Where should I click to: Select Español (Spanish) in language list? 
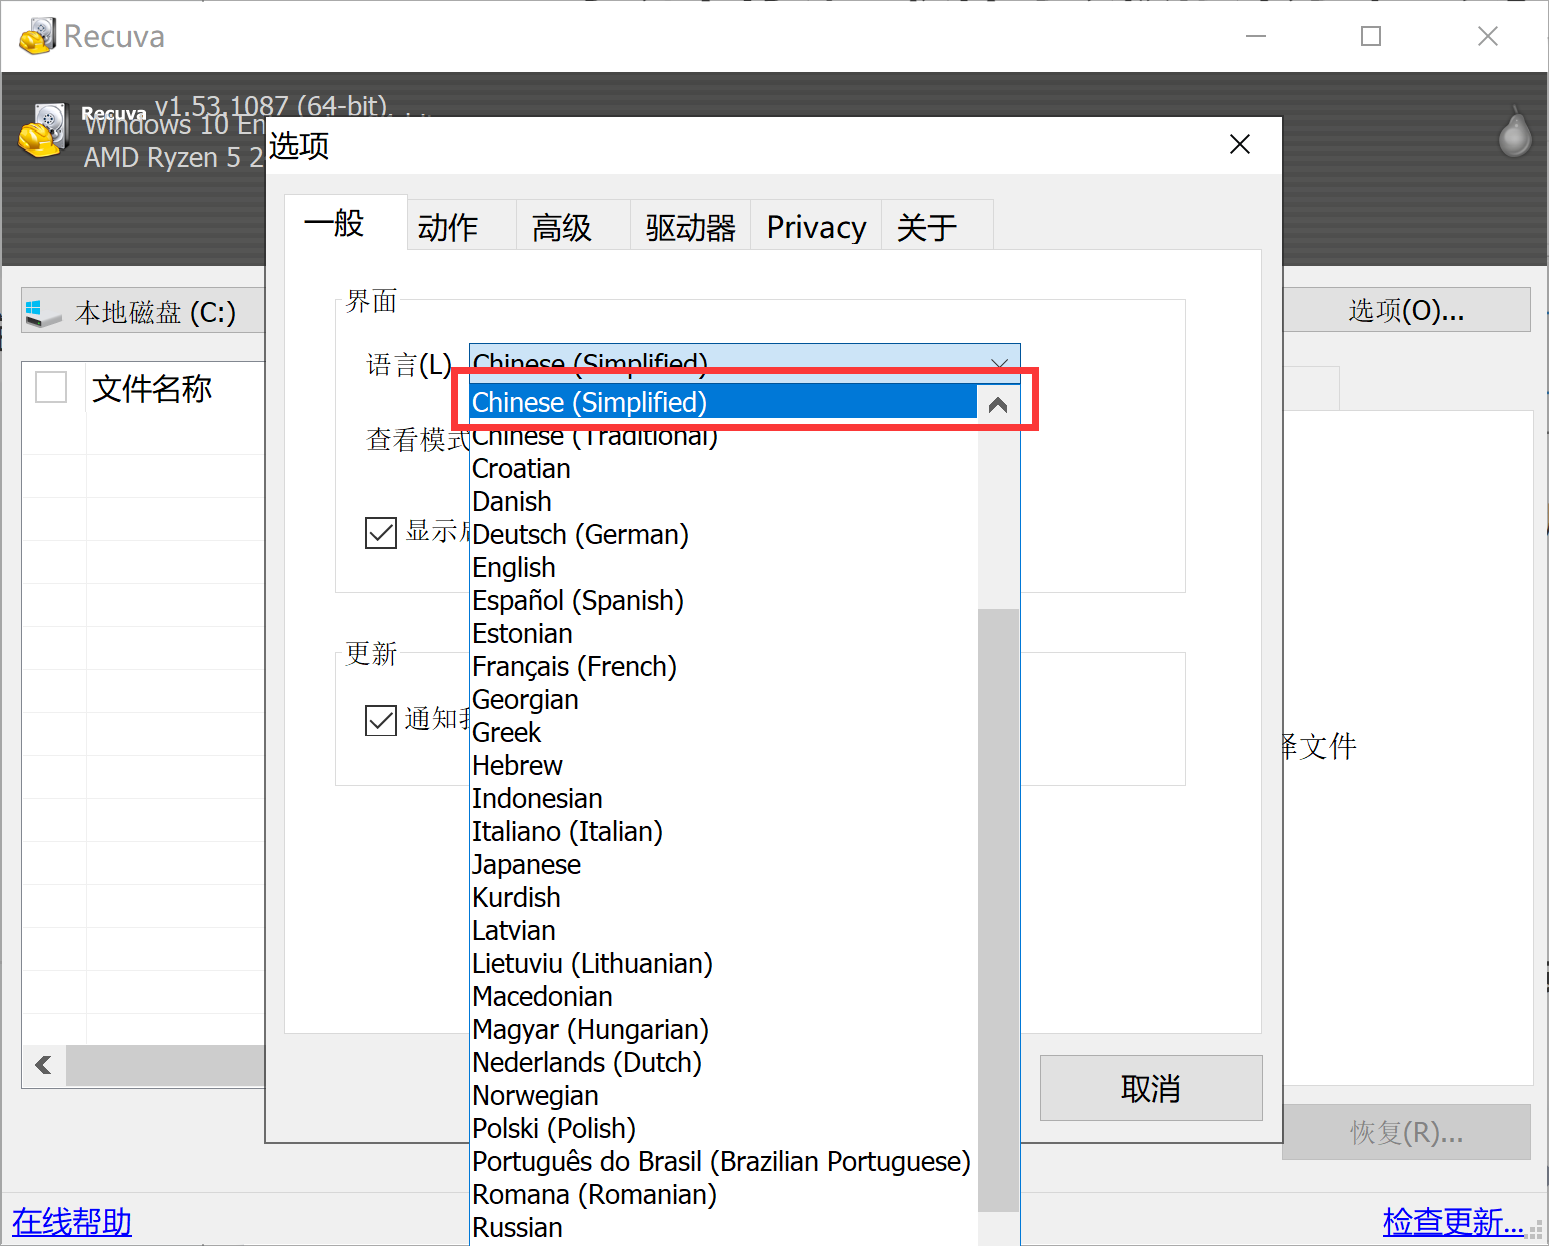click(x=723, y=600)
